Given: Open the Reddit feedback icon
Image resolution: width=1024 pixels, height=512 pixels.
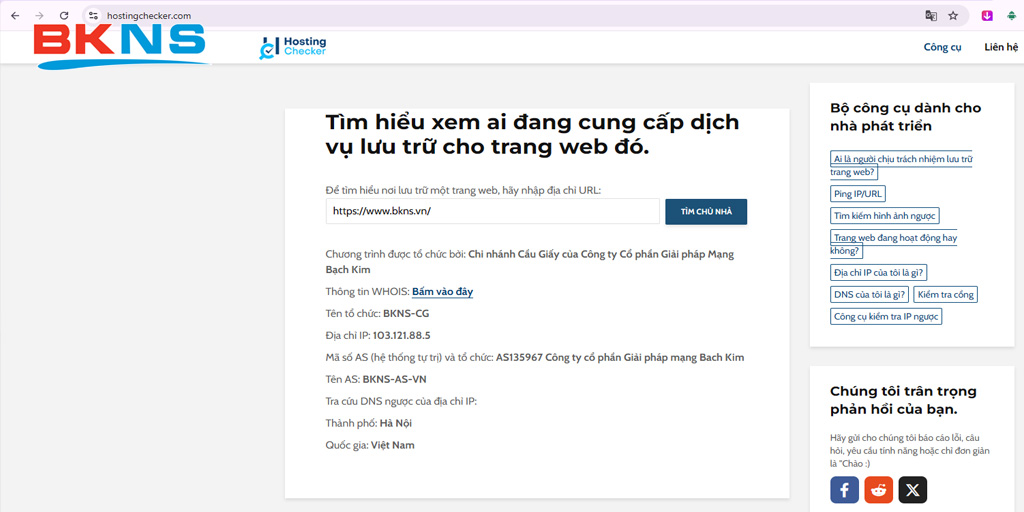Looking at the screenshot, I should 878,489.
